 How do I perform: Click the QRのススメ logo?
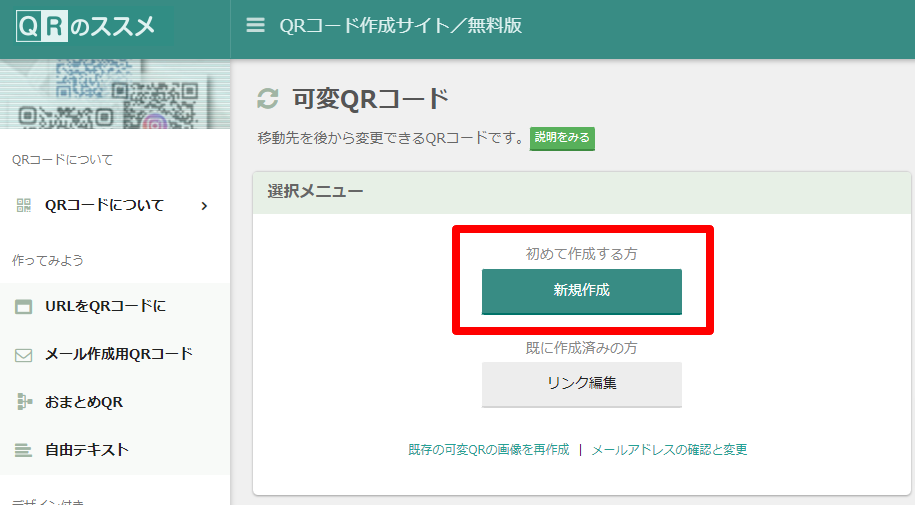tap(86, 26)
